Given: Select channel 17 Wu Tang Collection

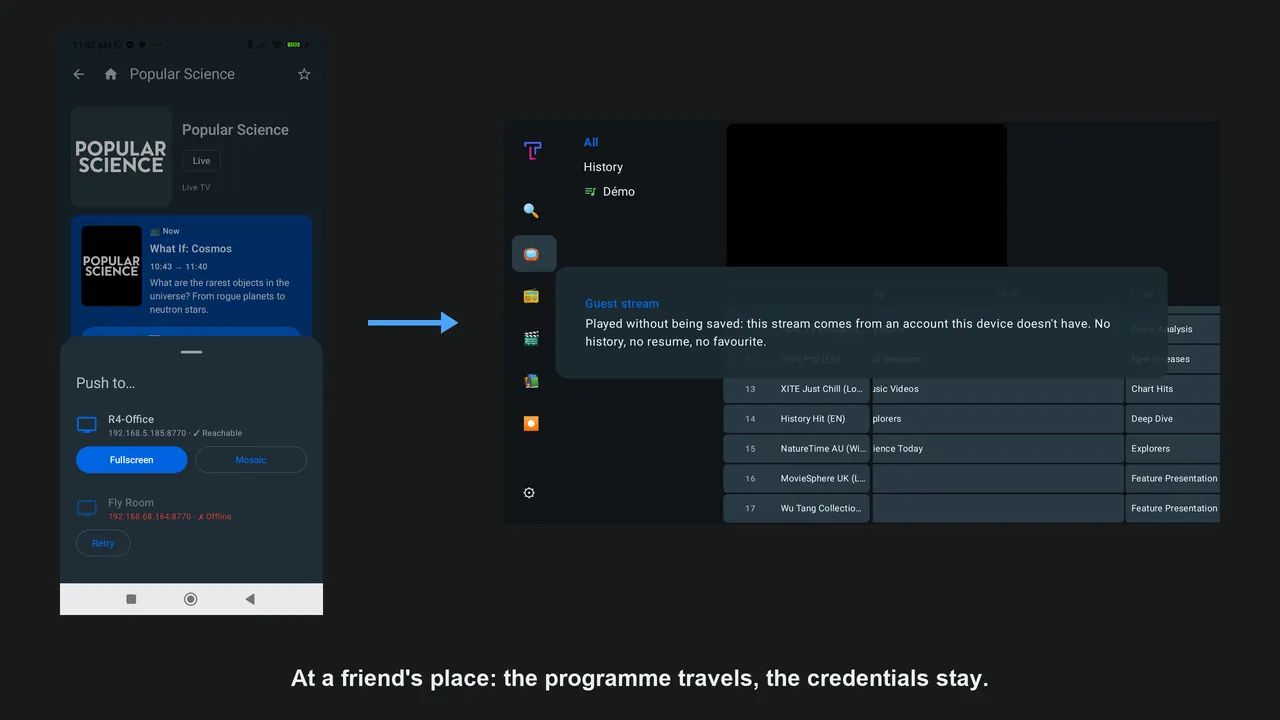Looking at the screenshot, I should pos(796,508).
